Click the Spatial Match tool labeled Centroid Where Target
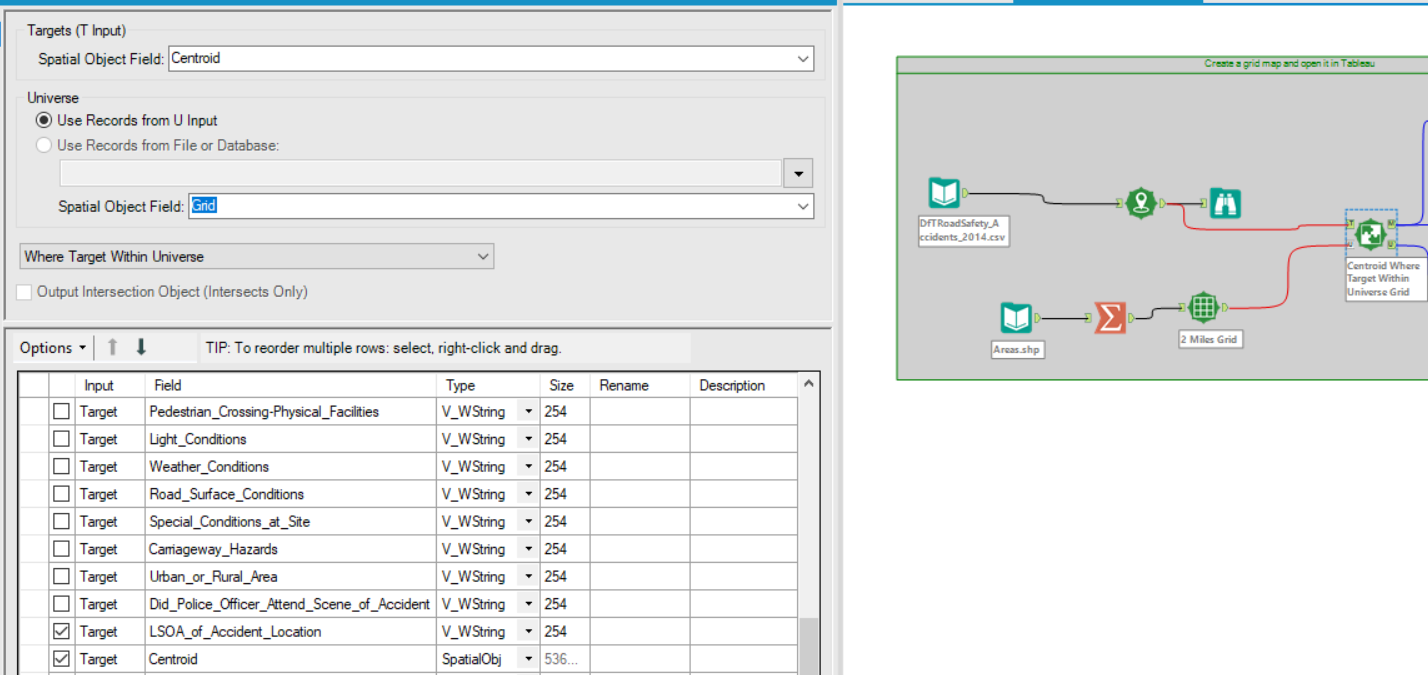Image resolution: width=1428 pixels, height=675 pixels. 1371,234
